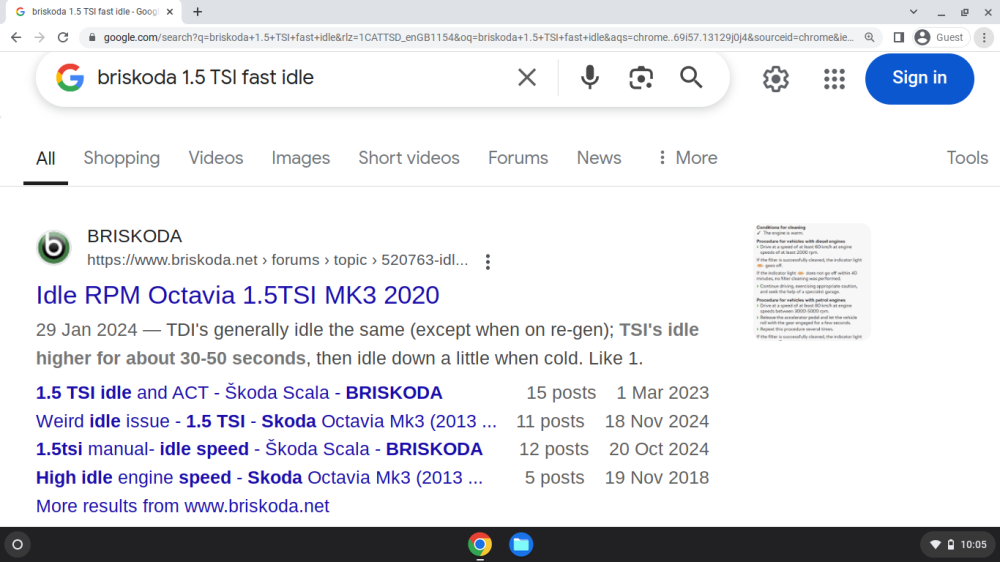Open a new browser tab with plus icon
Screen dimensions: 1000x562
(x=198, y=11)
